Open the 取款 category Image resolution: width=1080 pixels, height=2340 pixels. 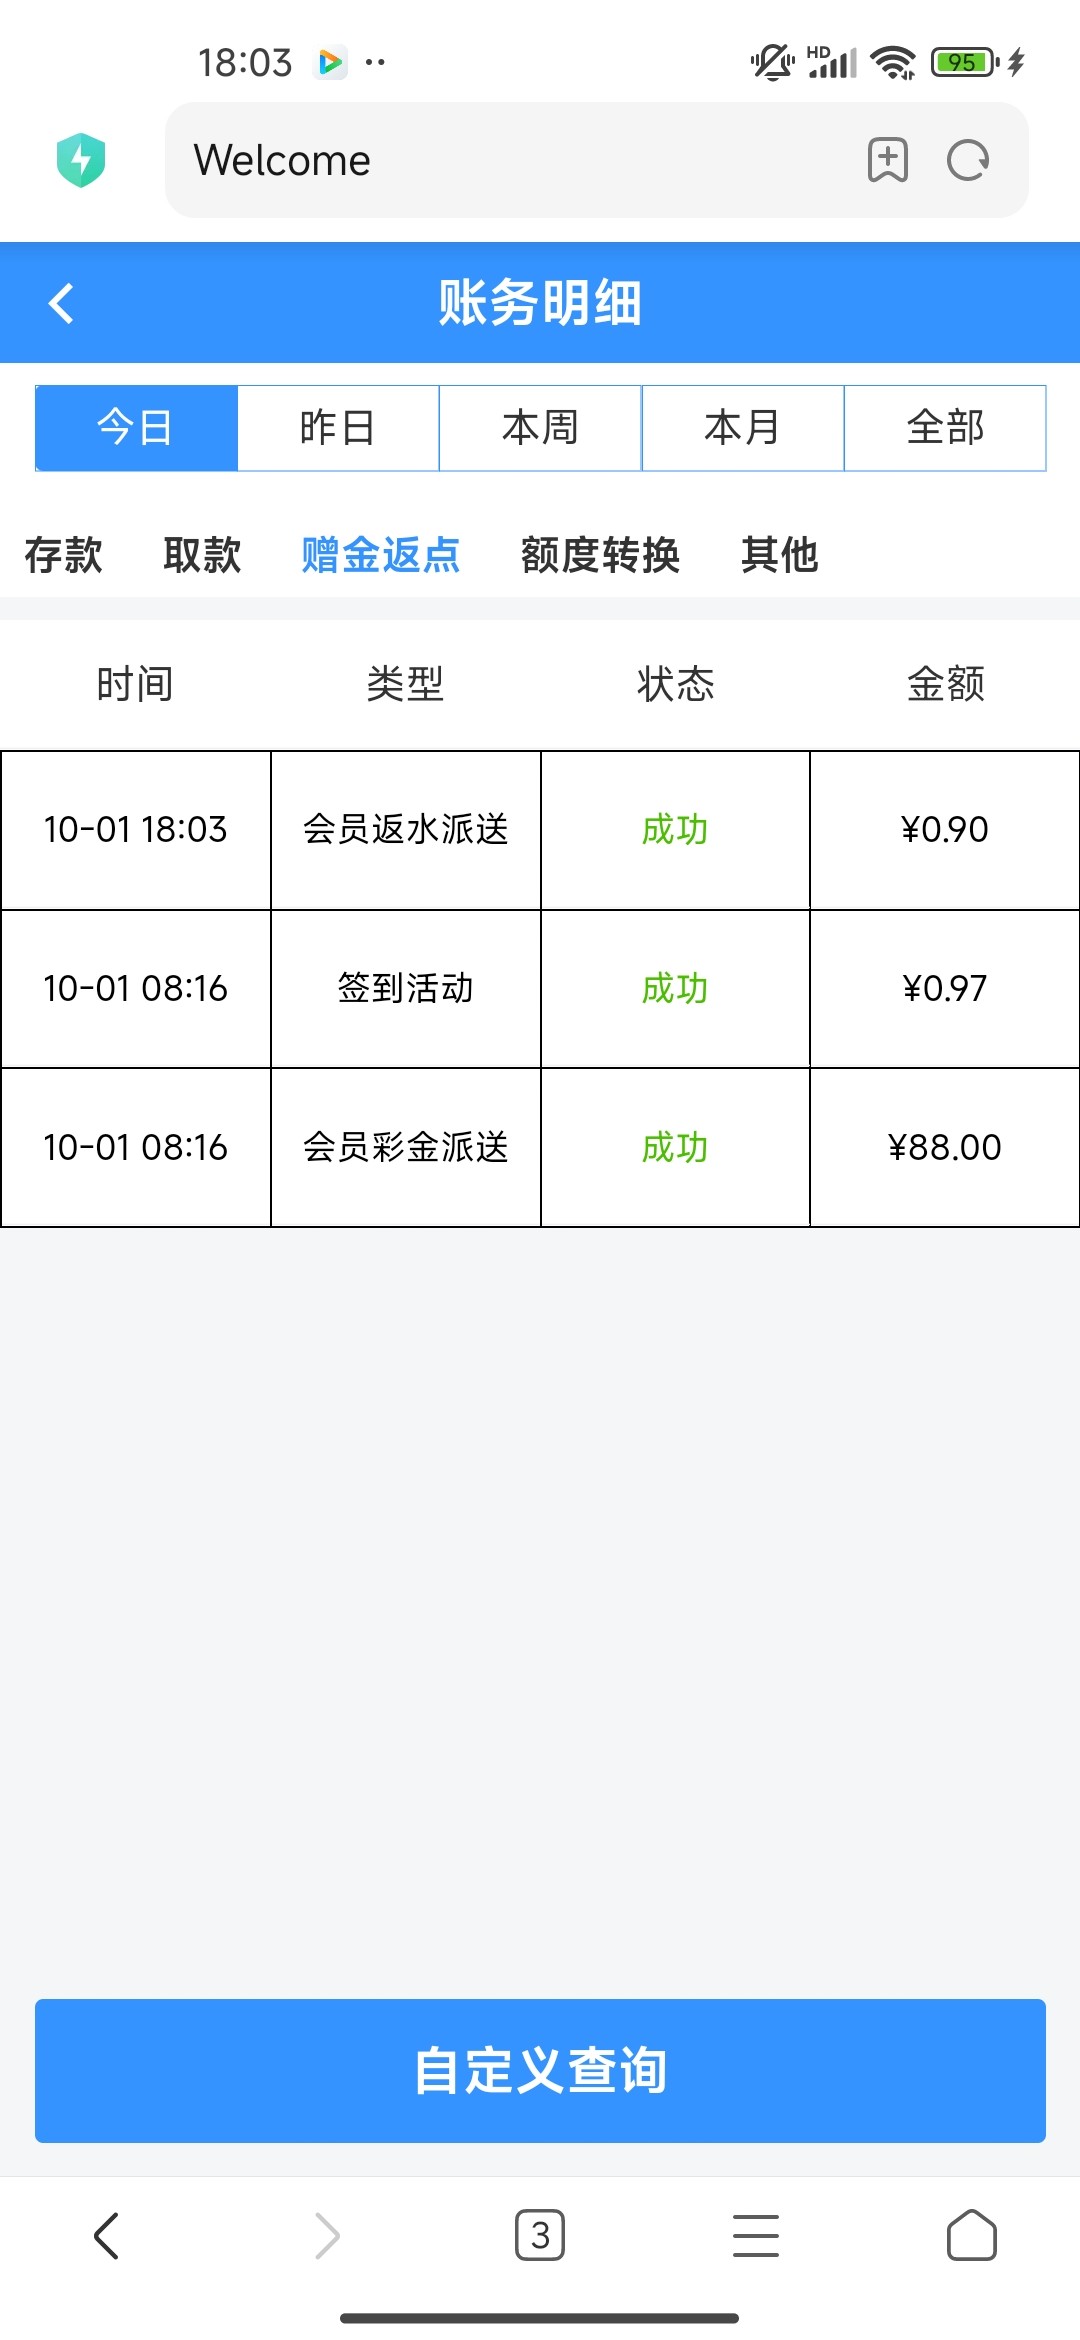(x=202, y=555)
